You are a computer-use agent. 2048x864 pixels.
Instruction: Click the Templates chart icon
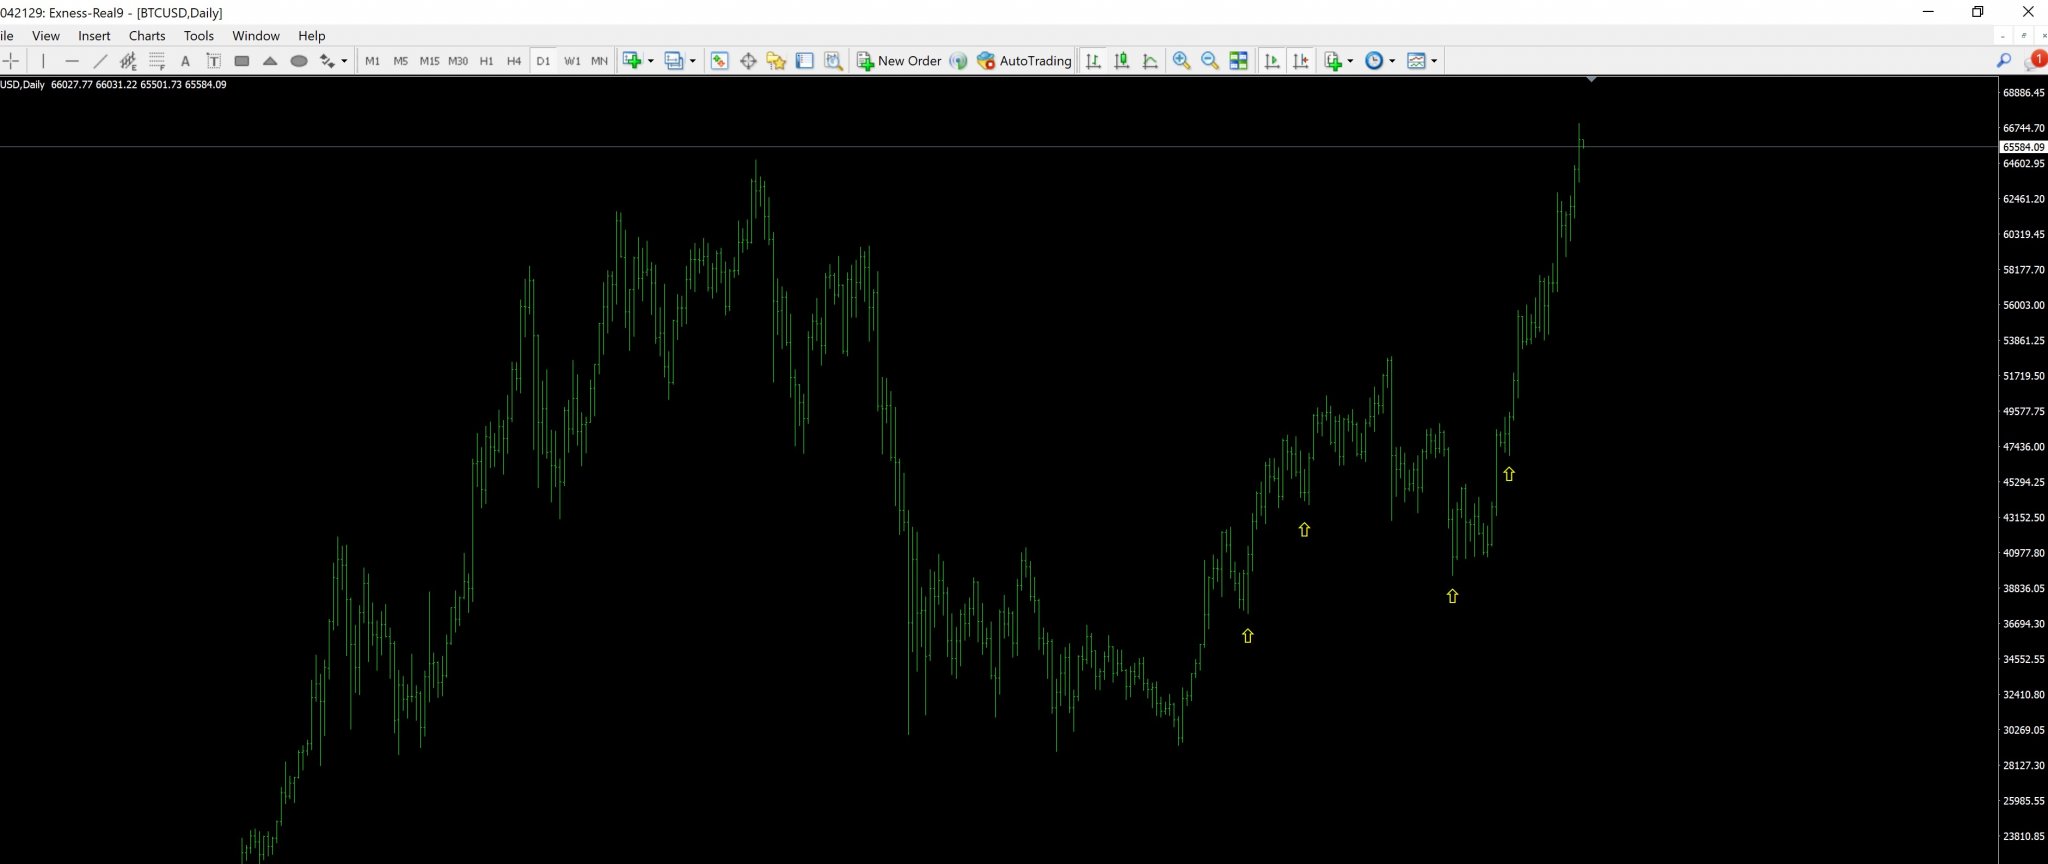point(1416,61)
